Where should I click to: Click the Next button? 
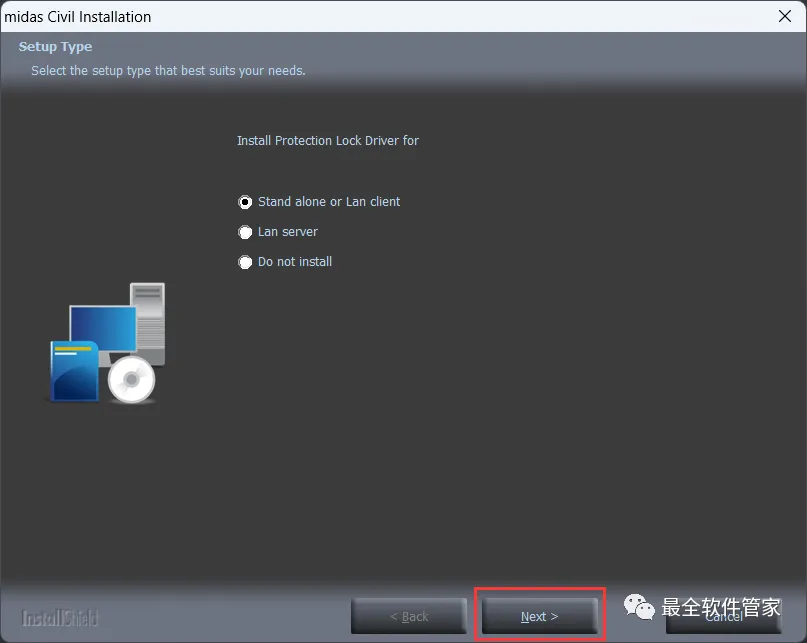539,616
